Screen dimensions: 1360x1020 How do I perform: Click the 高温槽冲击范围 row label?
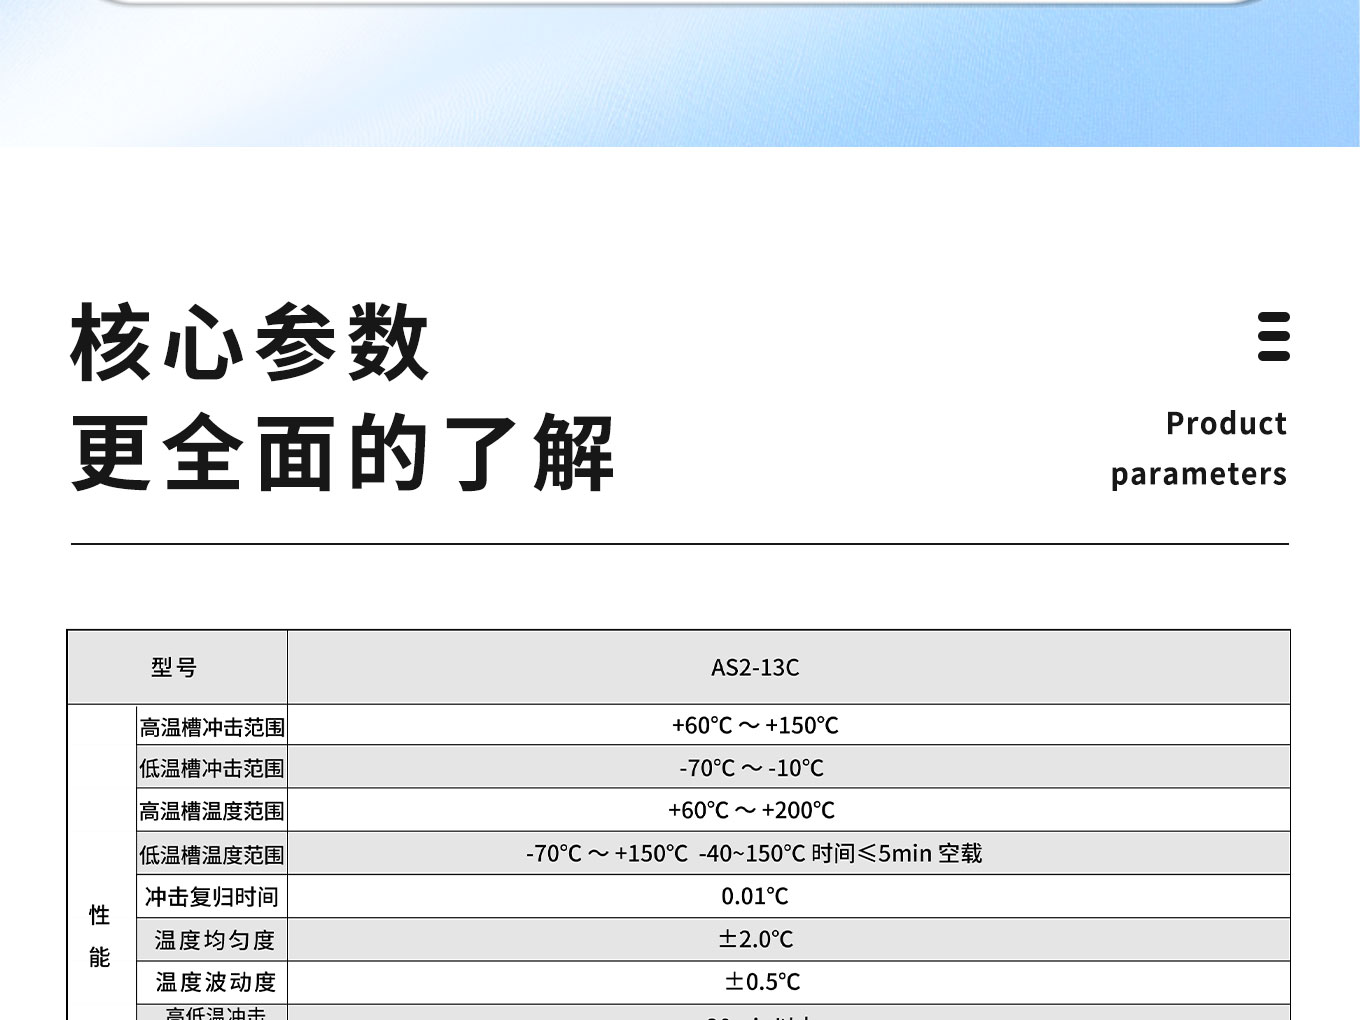point(212,727)
